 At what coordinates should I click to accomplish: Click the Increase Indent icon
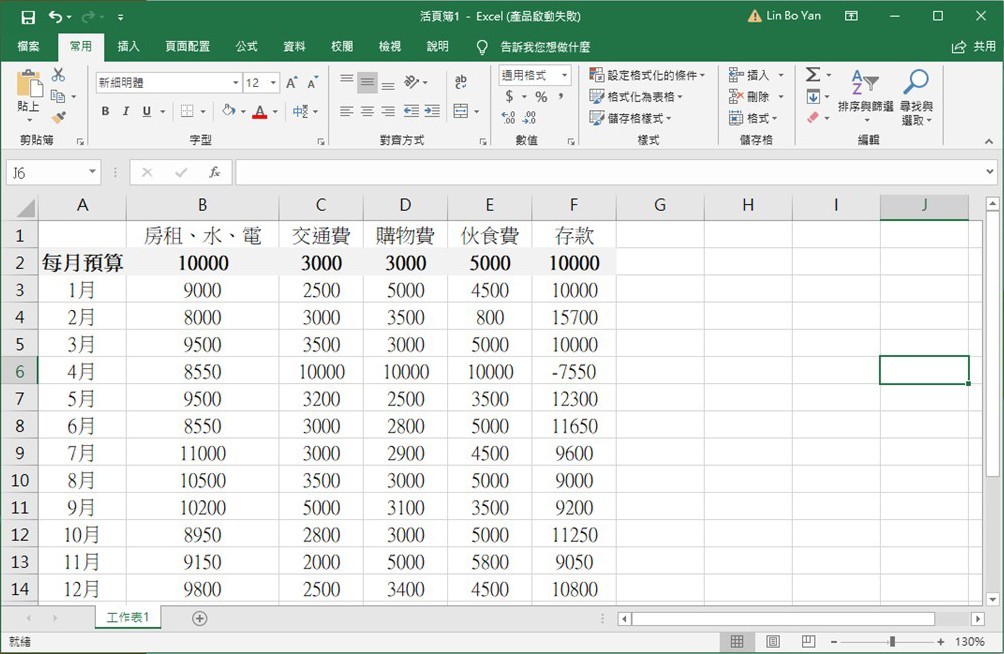click(x=432, y=111)
